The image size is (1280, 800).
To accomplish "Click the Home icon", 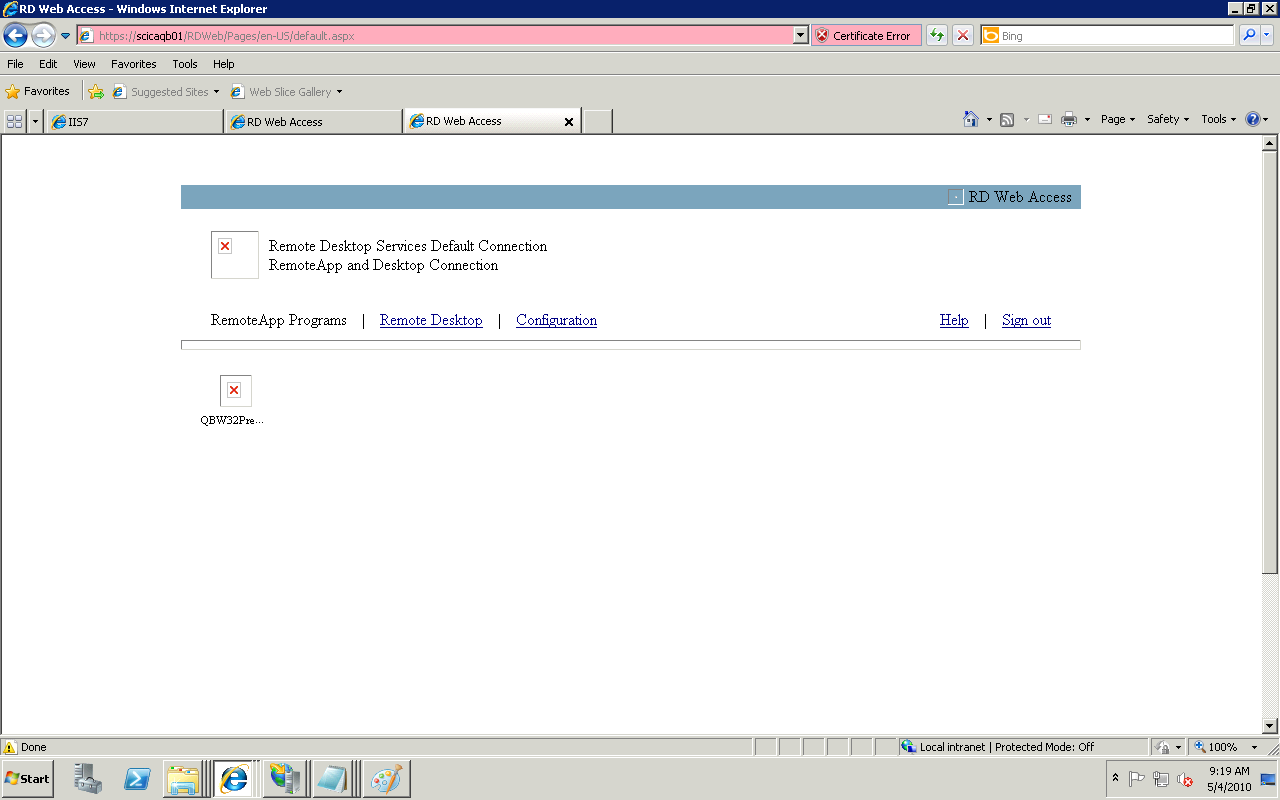I will pos(971,118).
